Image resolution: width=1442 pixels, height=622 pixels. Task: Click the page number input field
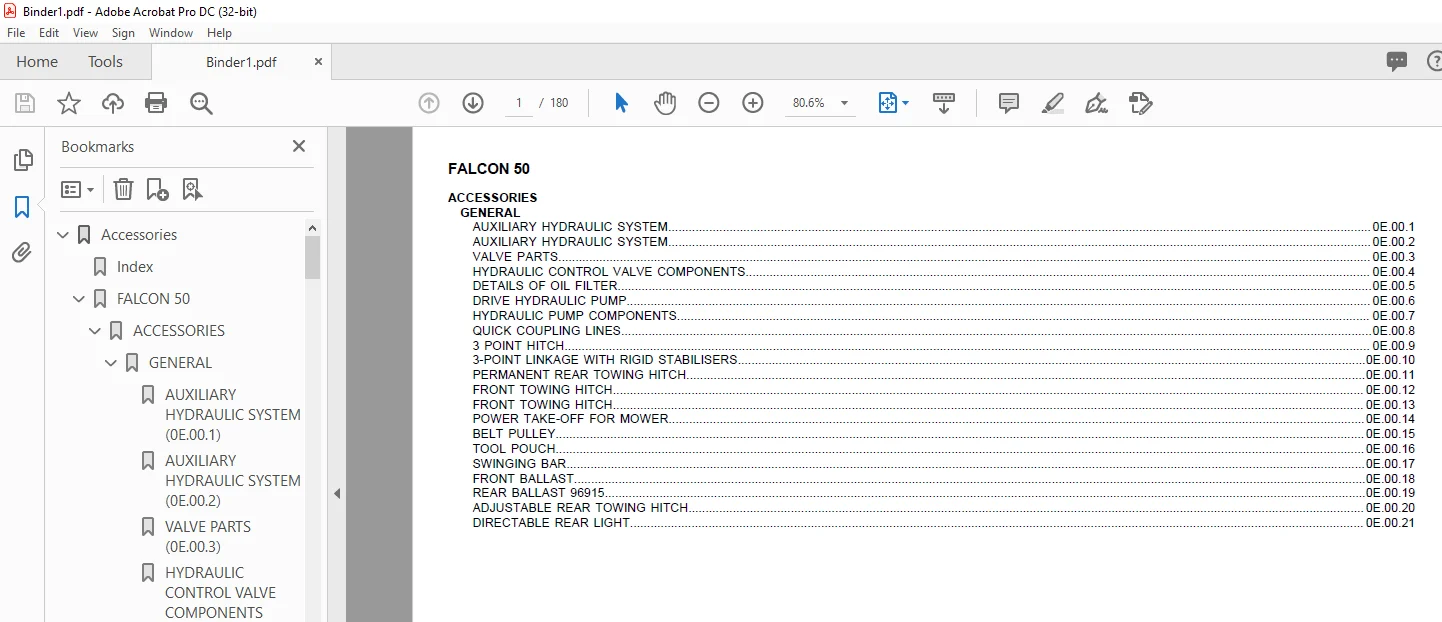[x=519, y=103]
